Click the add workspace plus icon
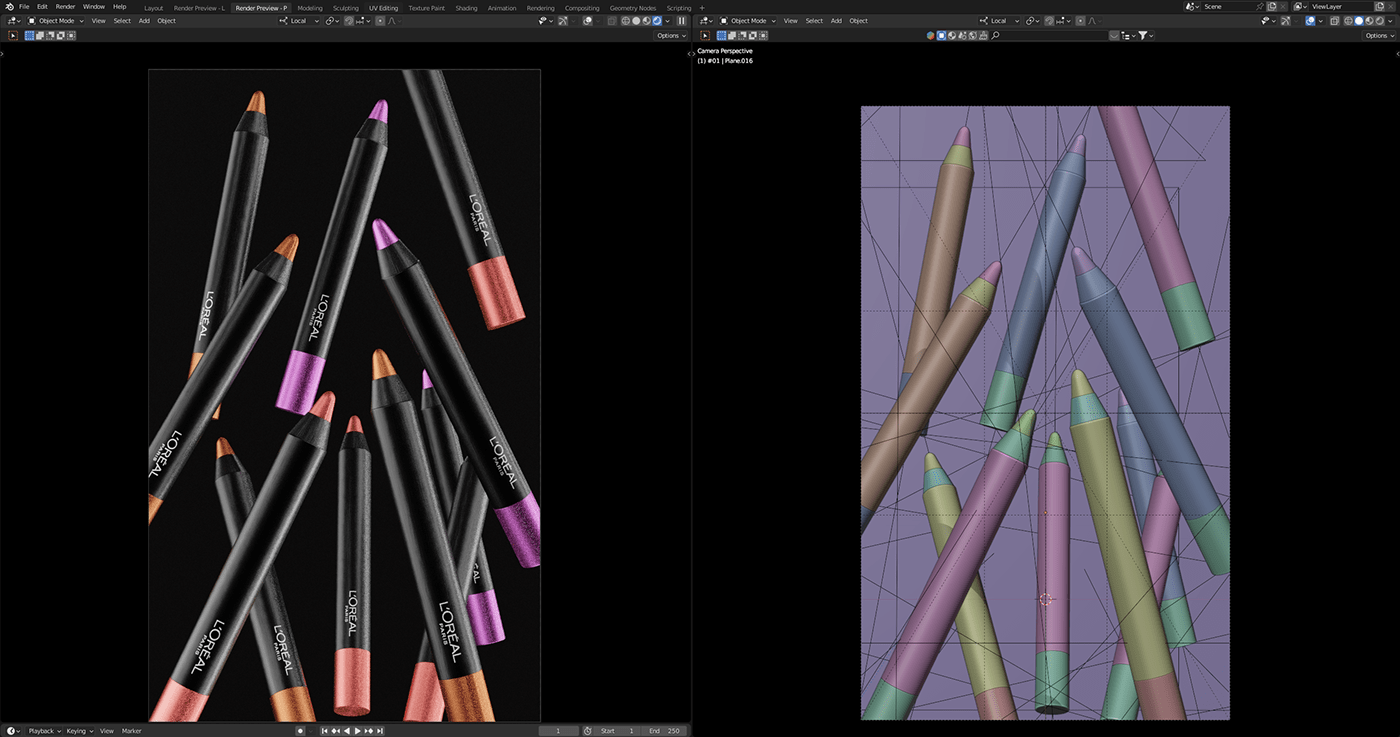1400x737 pixels. tap(701, 8)
